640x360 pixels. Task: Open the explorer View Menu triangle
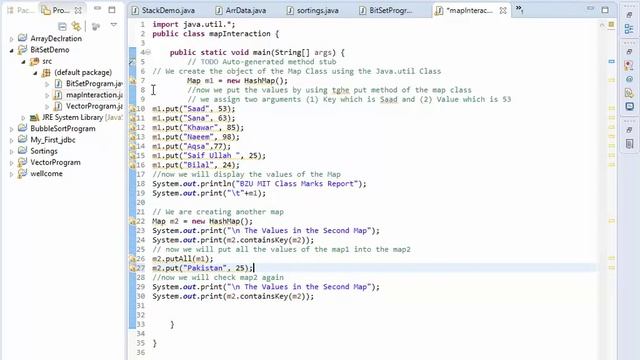point(114,25)
